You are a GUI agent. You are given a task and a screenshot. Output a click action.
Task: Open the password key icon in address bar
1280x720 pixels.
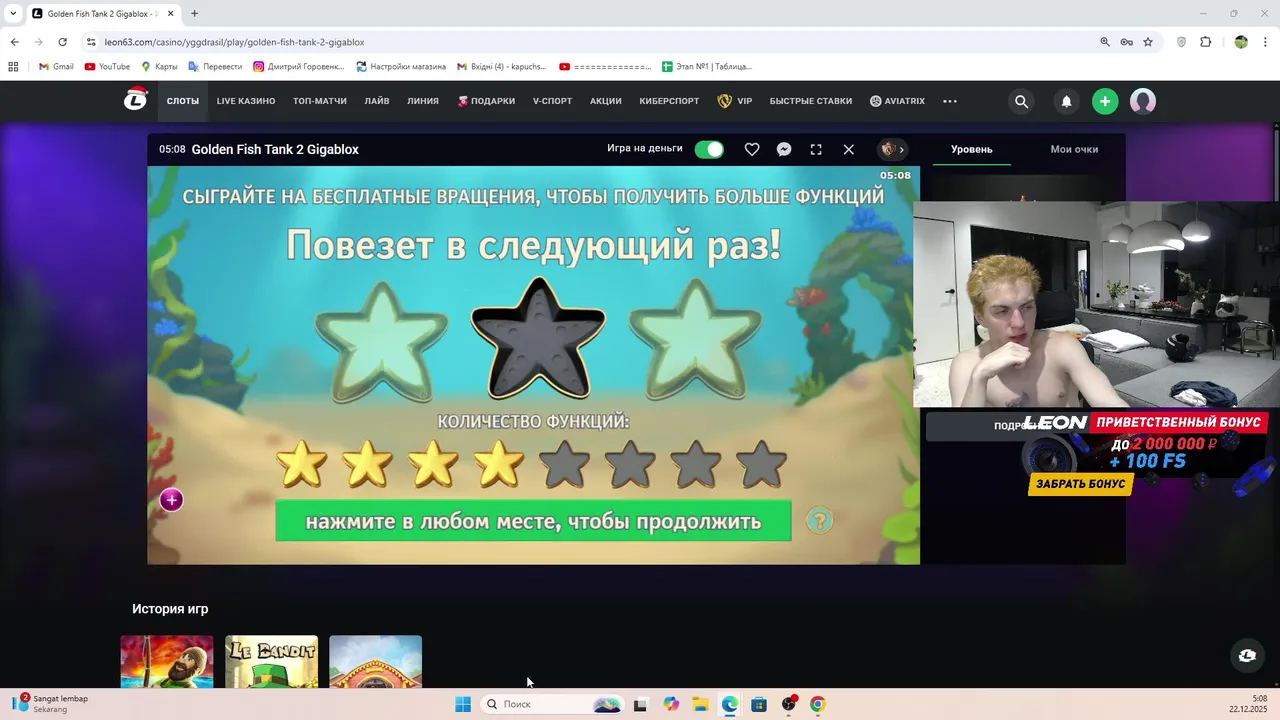(x=1126, y=42)
